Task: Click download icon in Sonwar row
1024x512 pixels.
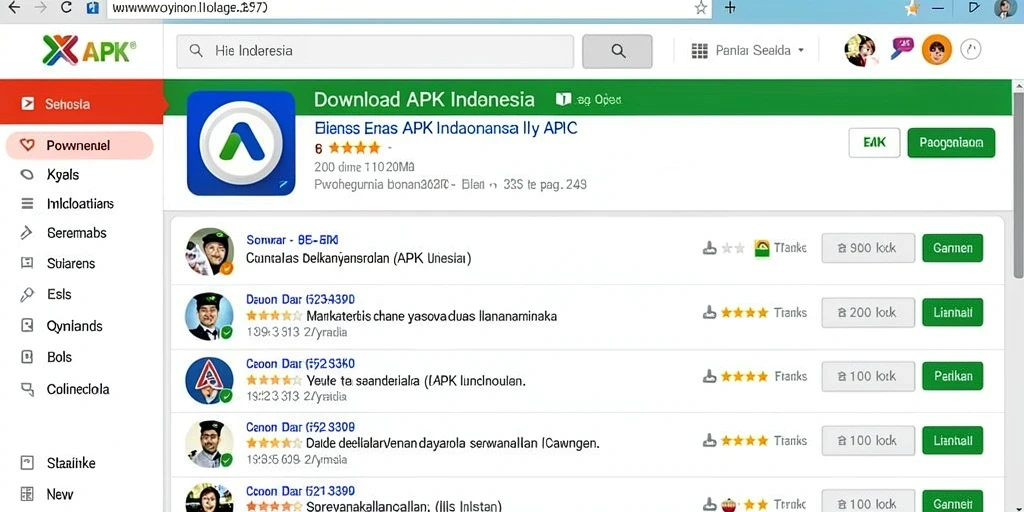Action: tap(709, 248)
